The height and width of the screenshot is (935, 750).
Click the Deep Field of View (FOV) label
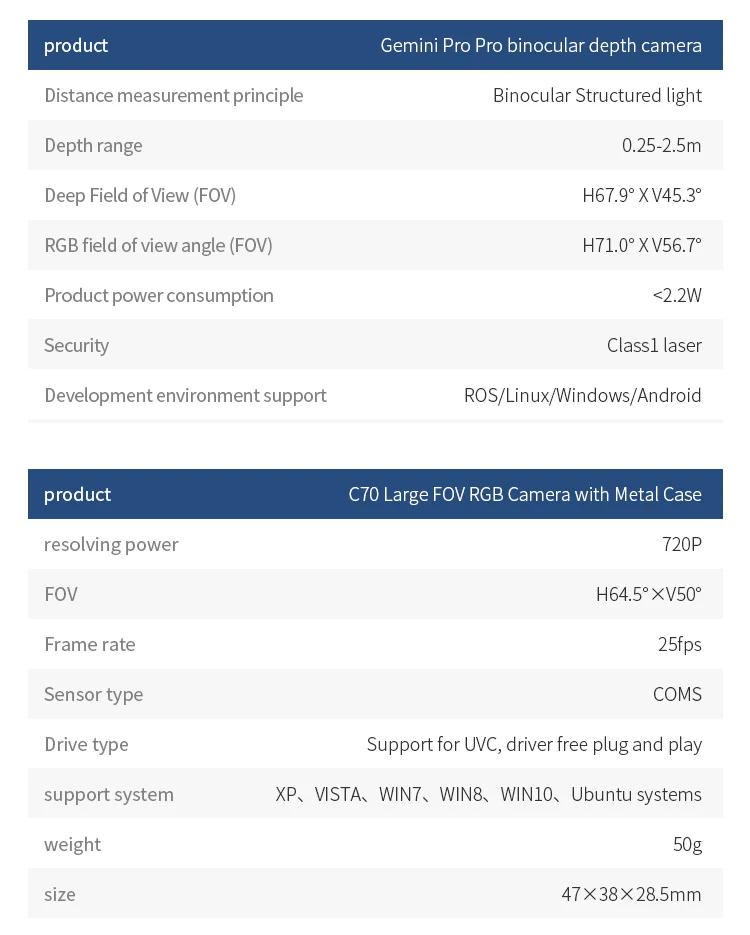coord(140,195)
